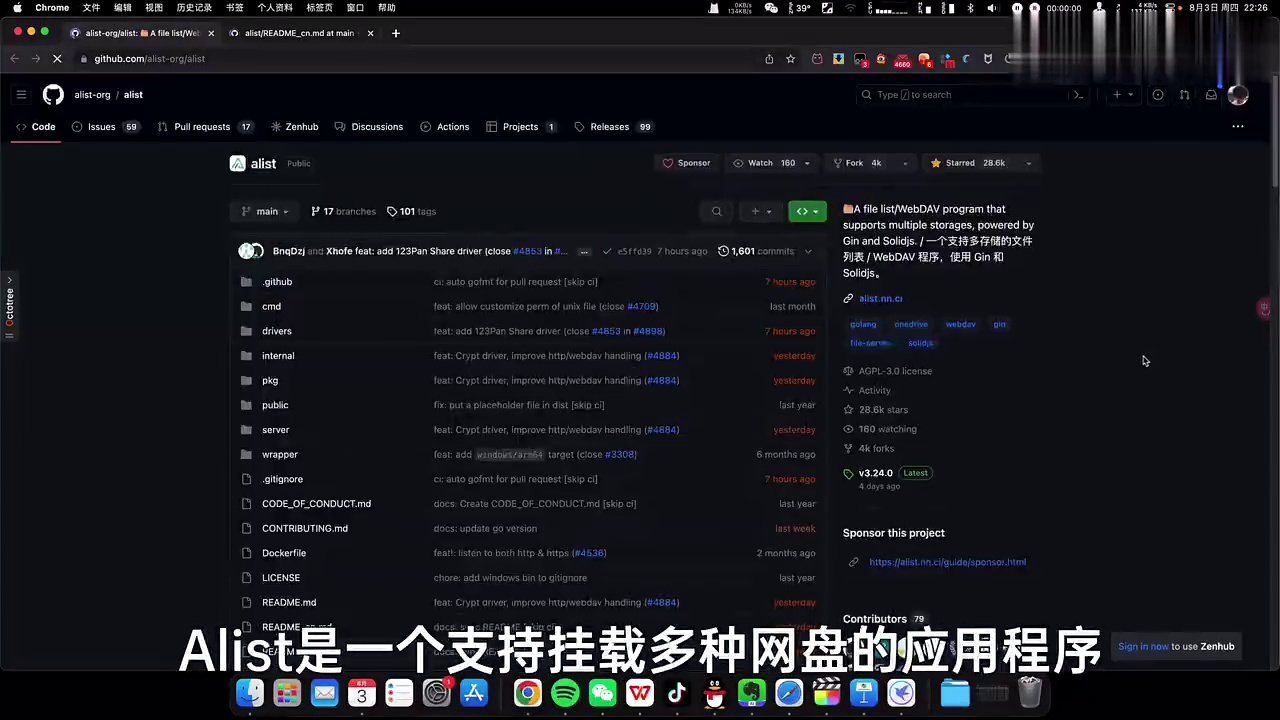The image size is (1280, 720).
Task: Open the 1,601 commits history link
Action: [756, 251]
